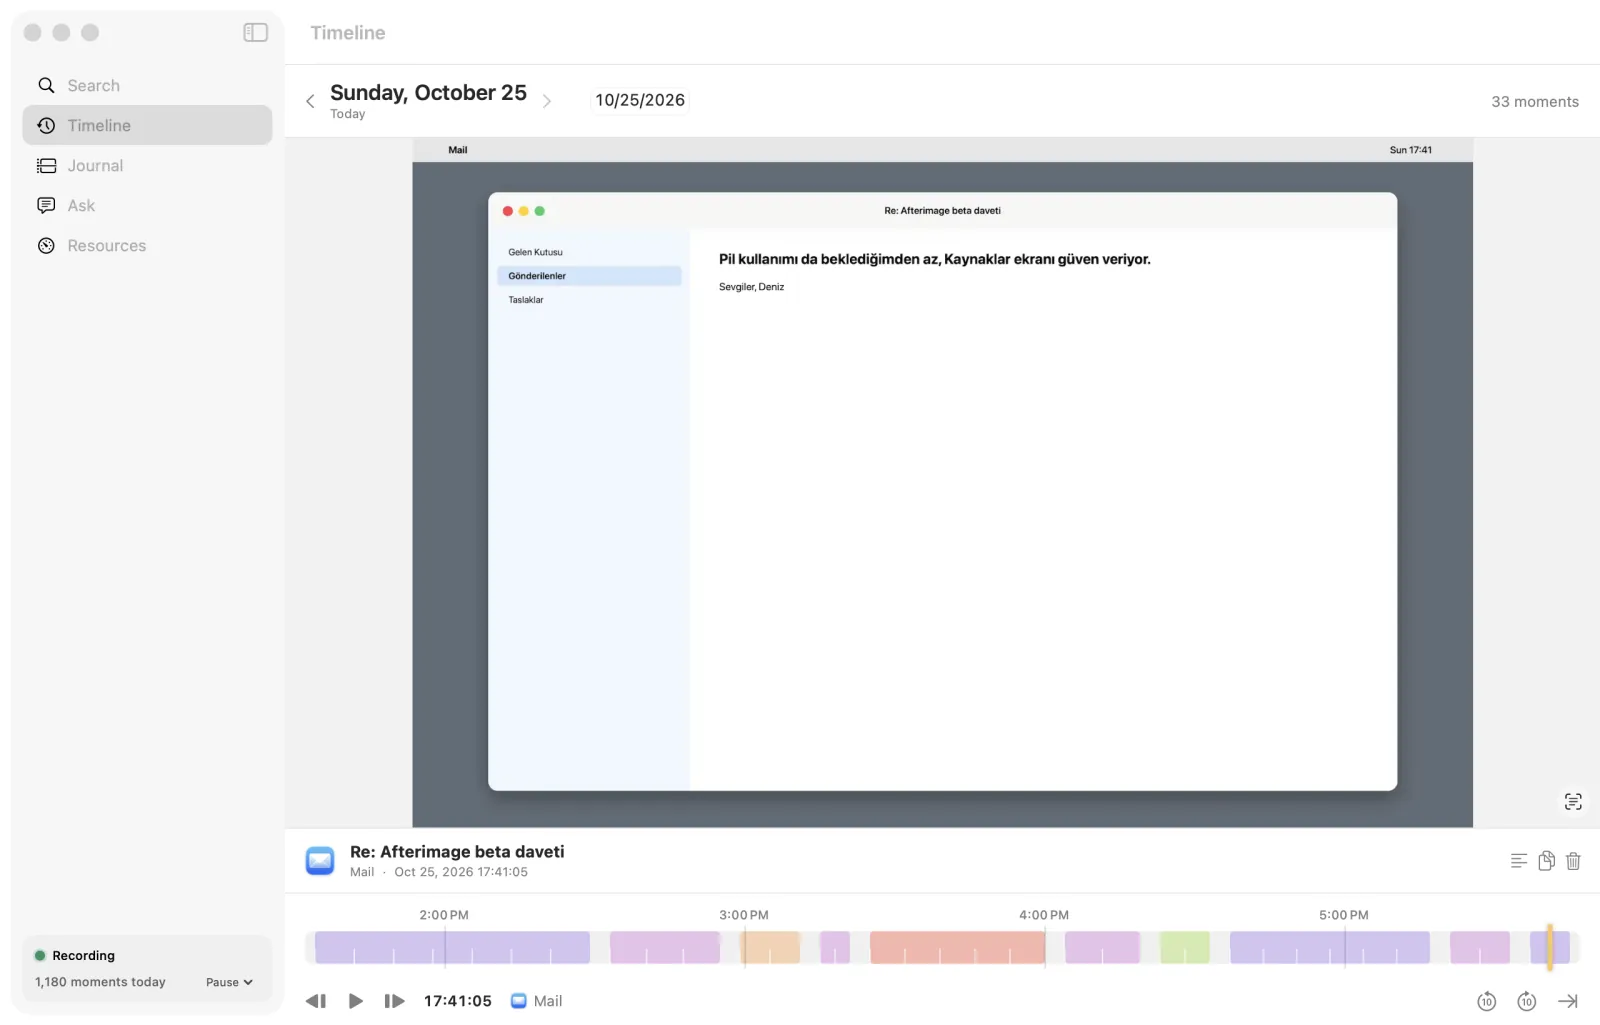Click the Mail app icon beside the moment title

coord(320,861)
